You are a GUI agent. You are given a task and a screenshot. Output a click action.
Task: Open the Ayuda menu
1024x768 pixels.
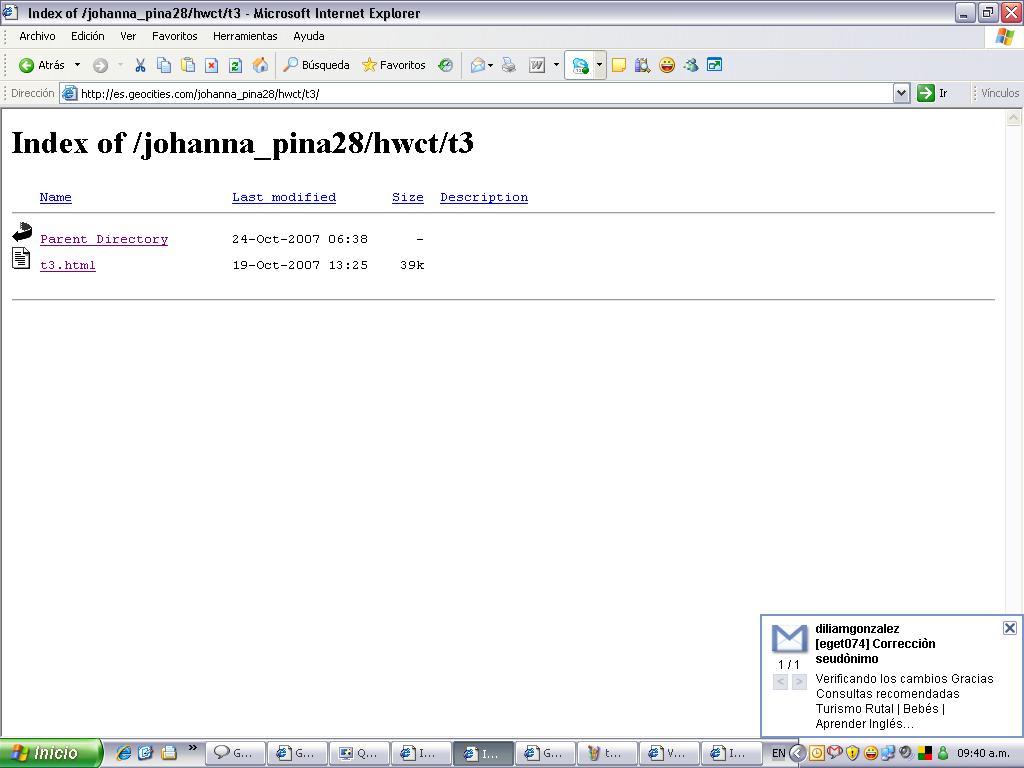point(309,37)
